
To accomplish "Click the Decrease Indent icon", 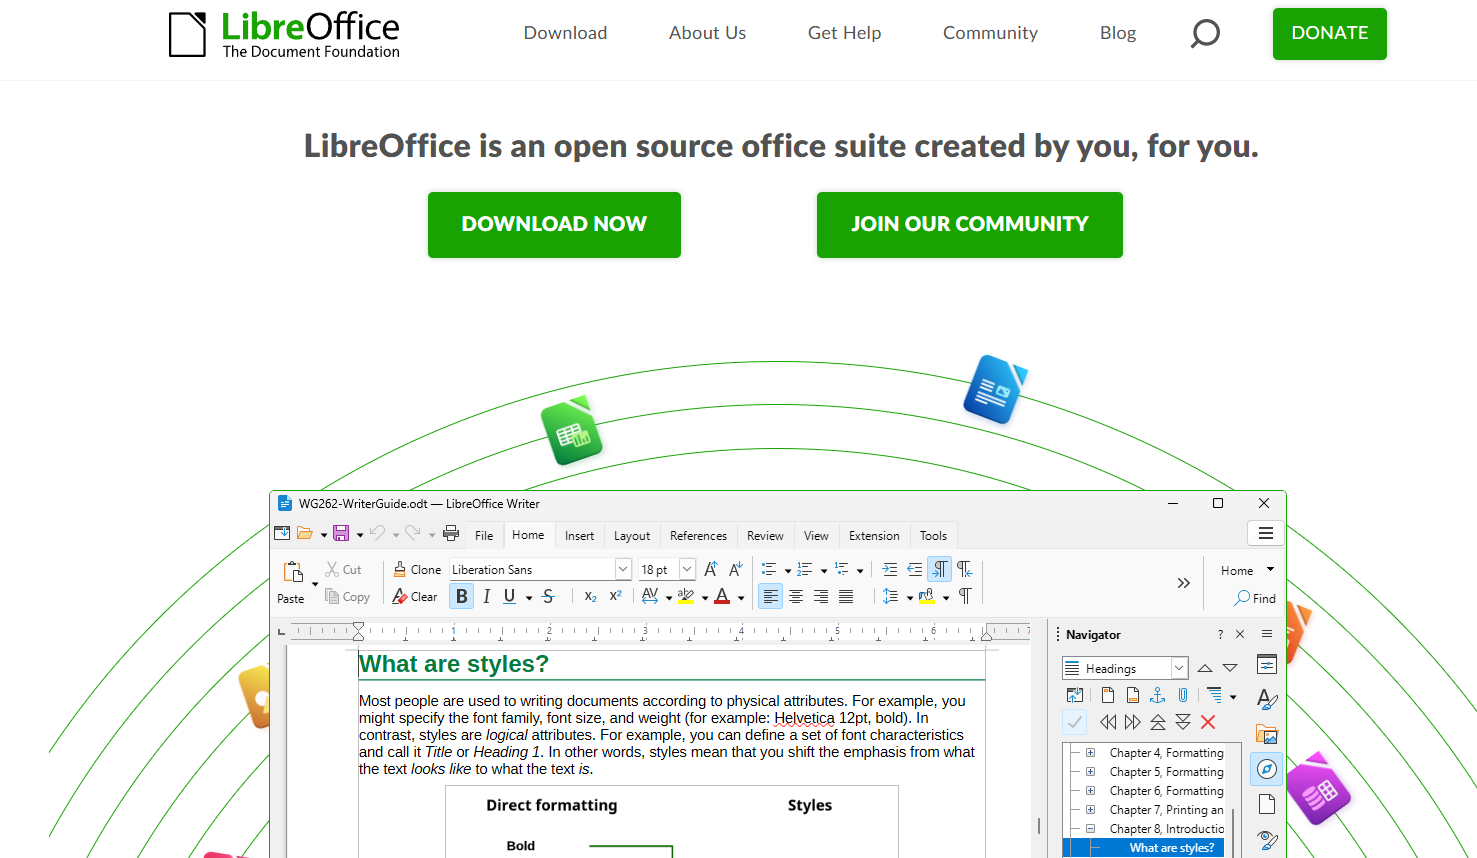I will click(x=914, y=569).
